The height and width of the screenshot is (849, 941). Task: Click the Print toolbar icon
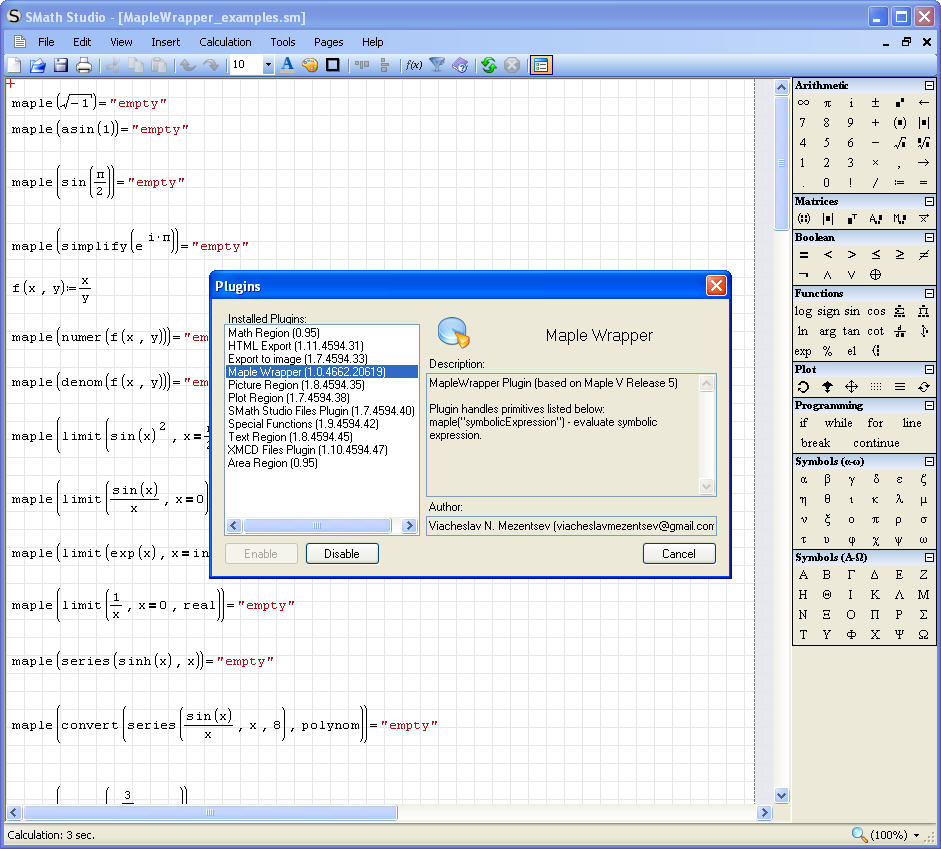pyautogui.click(x=84, y=65)
